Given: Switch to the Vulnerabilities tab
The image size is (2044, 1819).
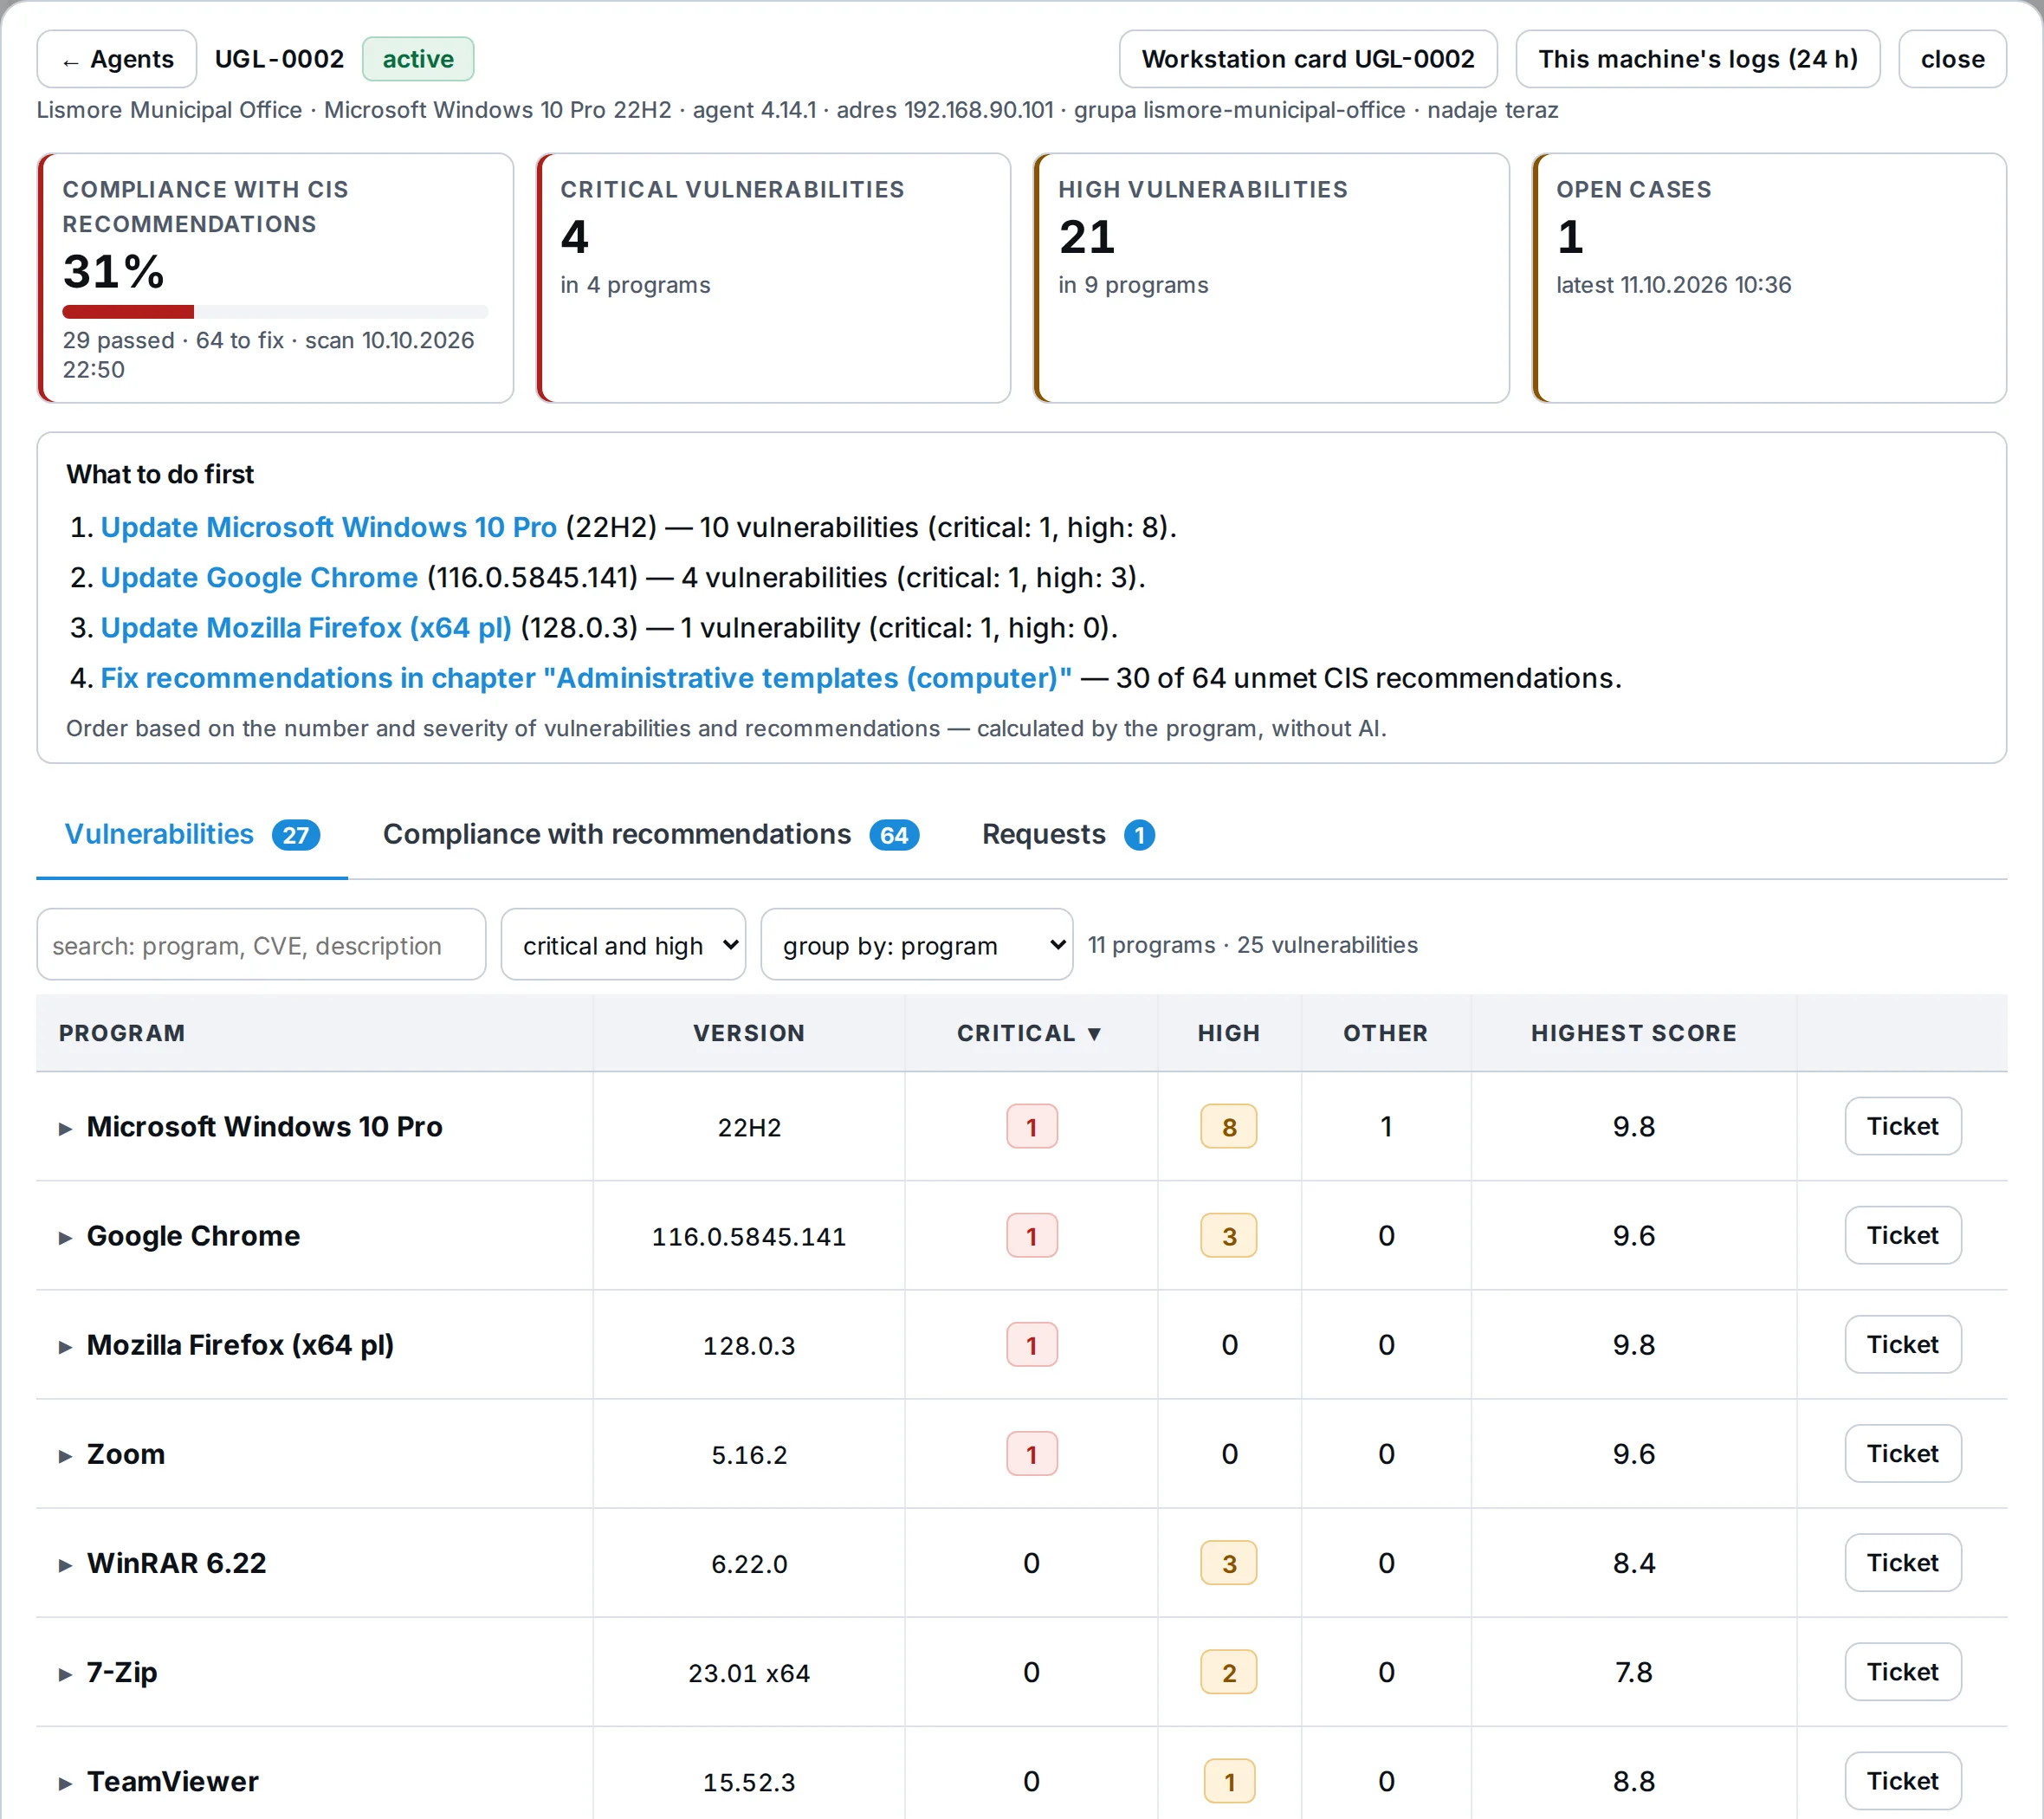Looking at the screenshot, I should (x=192, y=834).
